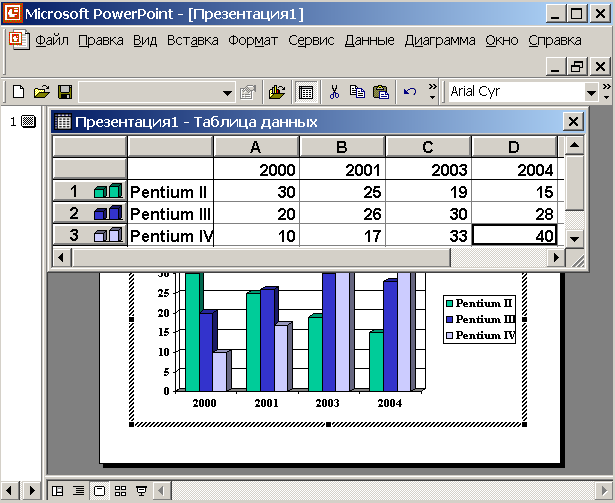
Task: Open the Arial Cyr font dropdown
Action: [x=591, y=93]
